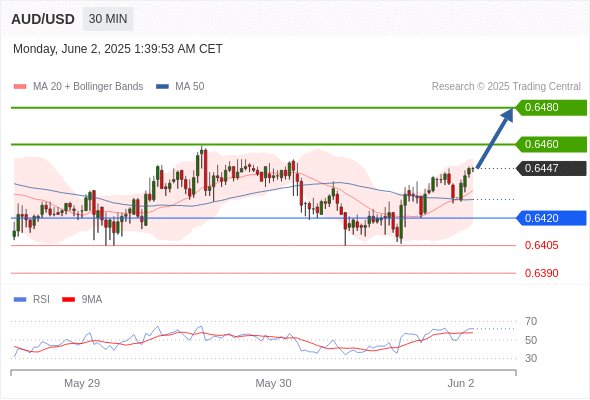Click the Jun 2 date axis label
This screenshot has height=400, width=590.
pos(461,383)
